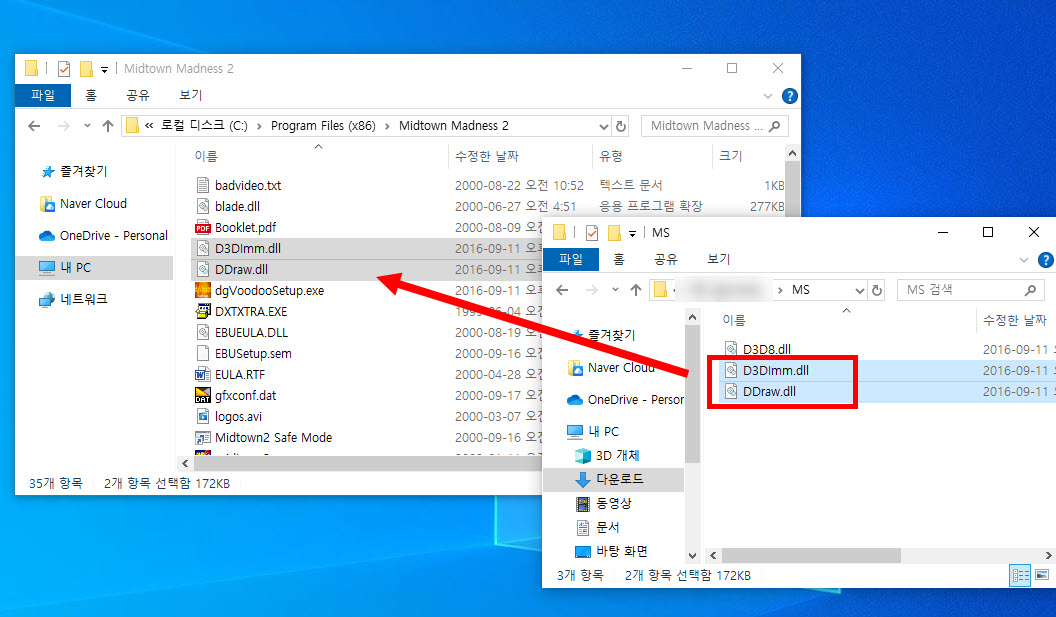Switch to details view in MS window
Viewport: 1056px width, 617px height.
[1020, 575]
